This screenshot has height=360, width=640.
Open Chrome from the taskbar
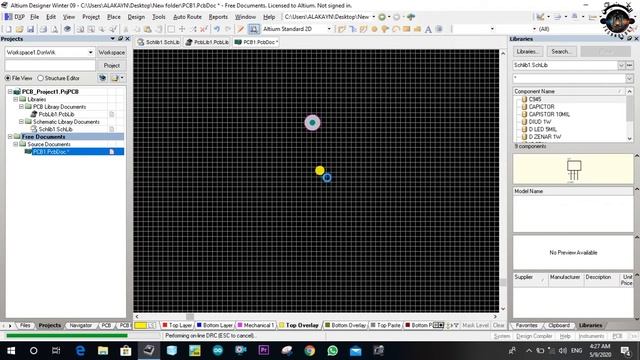click(310, 350)
